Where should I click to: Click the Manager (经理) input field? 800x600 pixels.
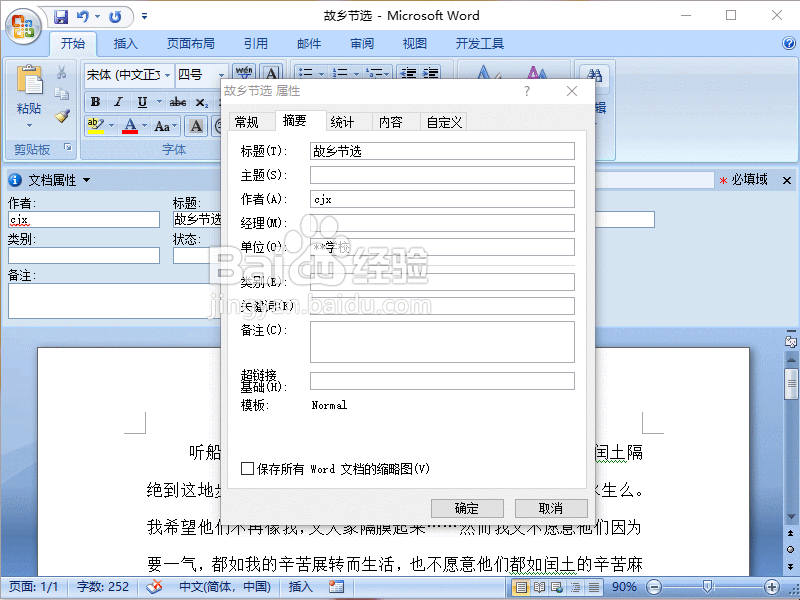(442, 223)
